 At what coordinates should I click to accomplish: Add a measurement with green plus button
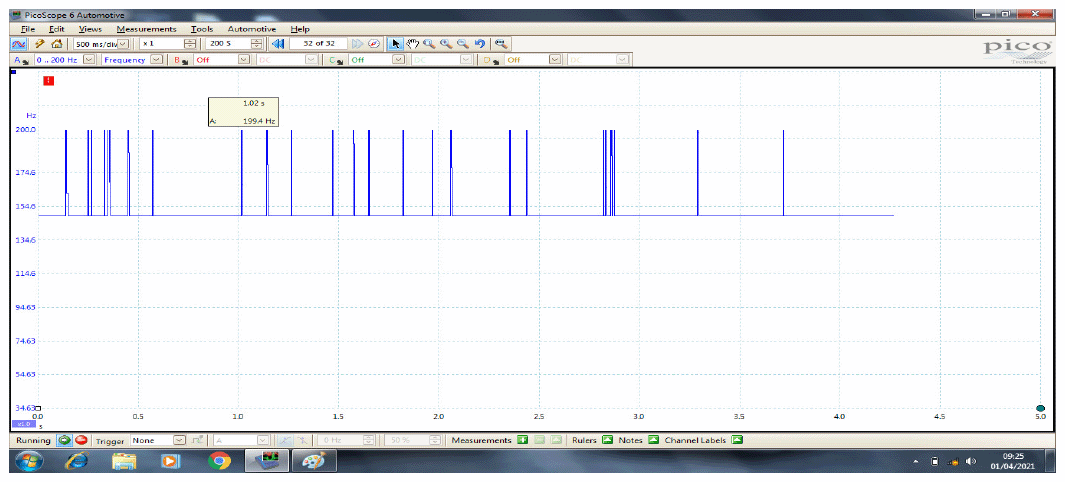coord(522,440)
